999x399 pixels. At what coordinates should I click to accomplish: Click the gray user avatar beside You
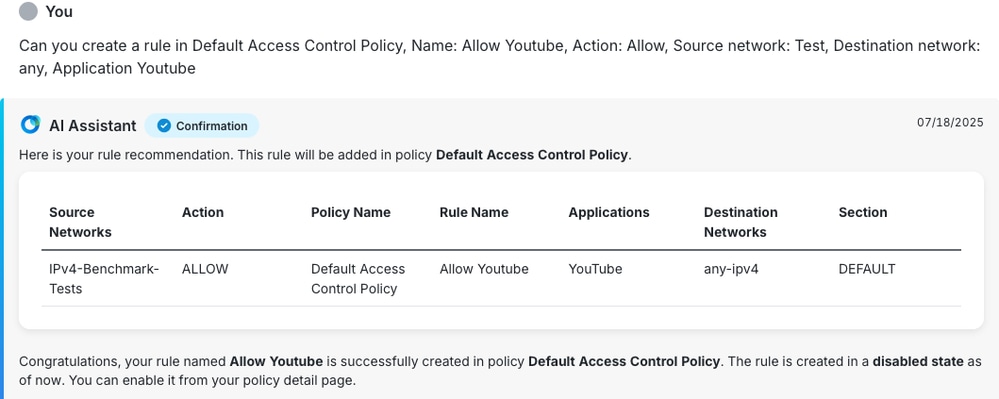[28, 11]
